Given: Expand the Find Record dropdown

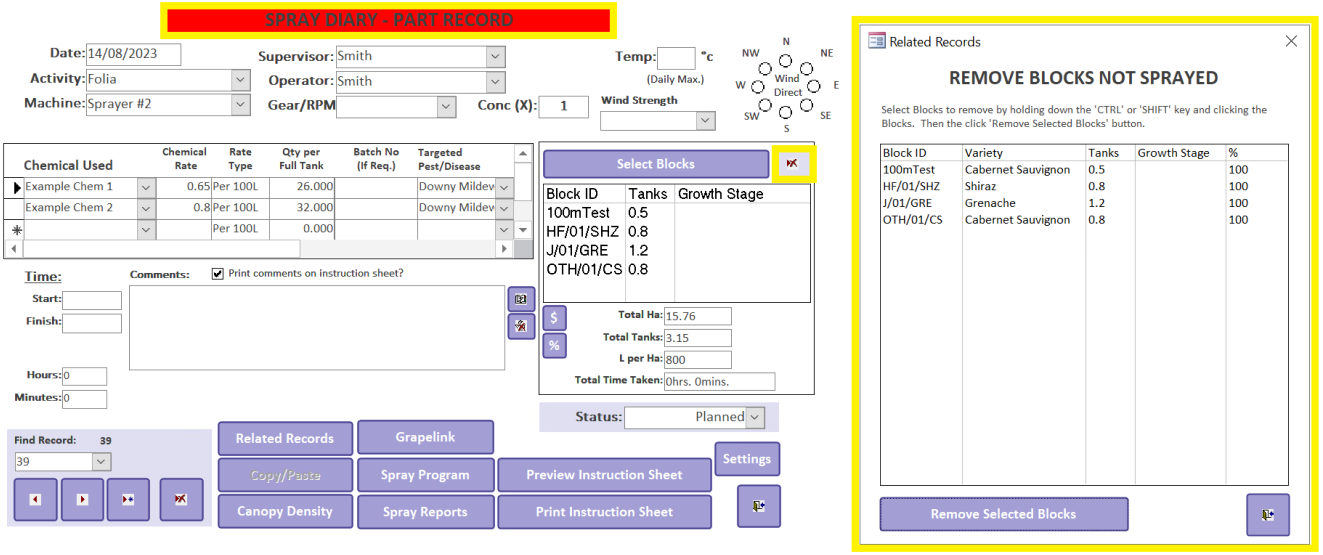Looking at the screenshot, I should pyautogui.click(x=101, y=461).
